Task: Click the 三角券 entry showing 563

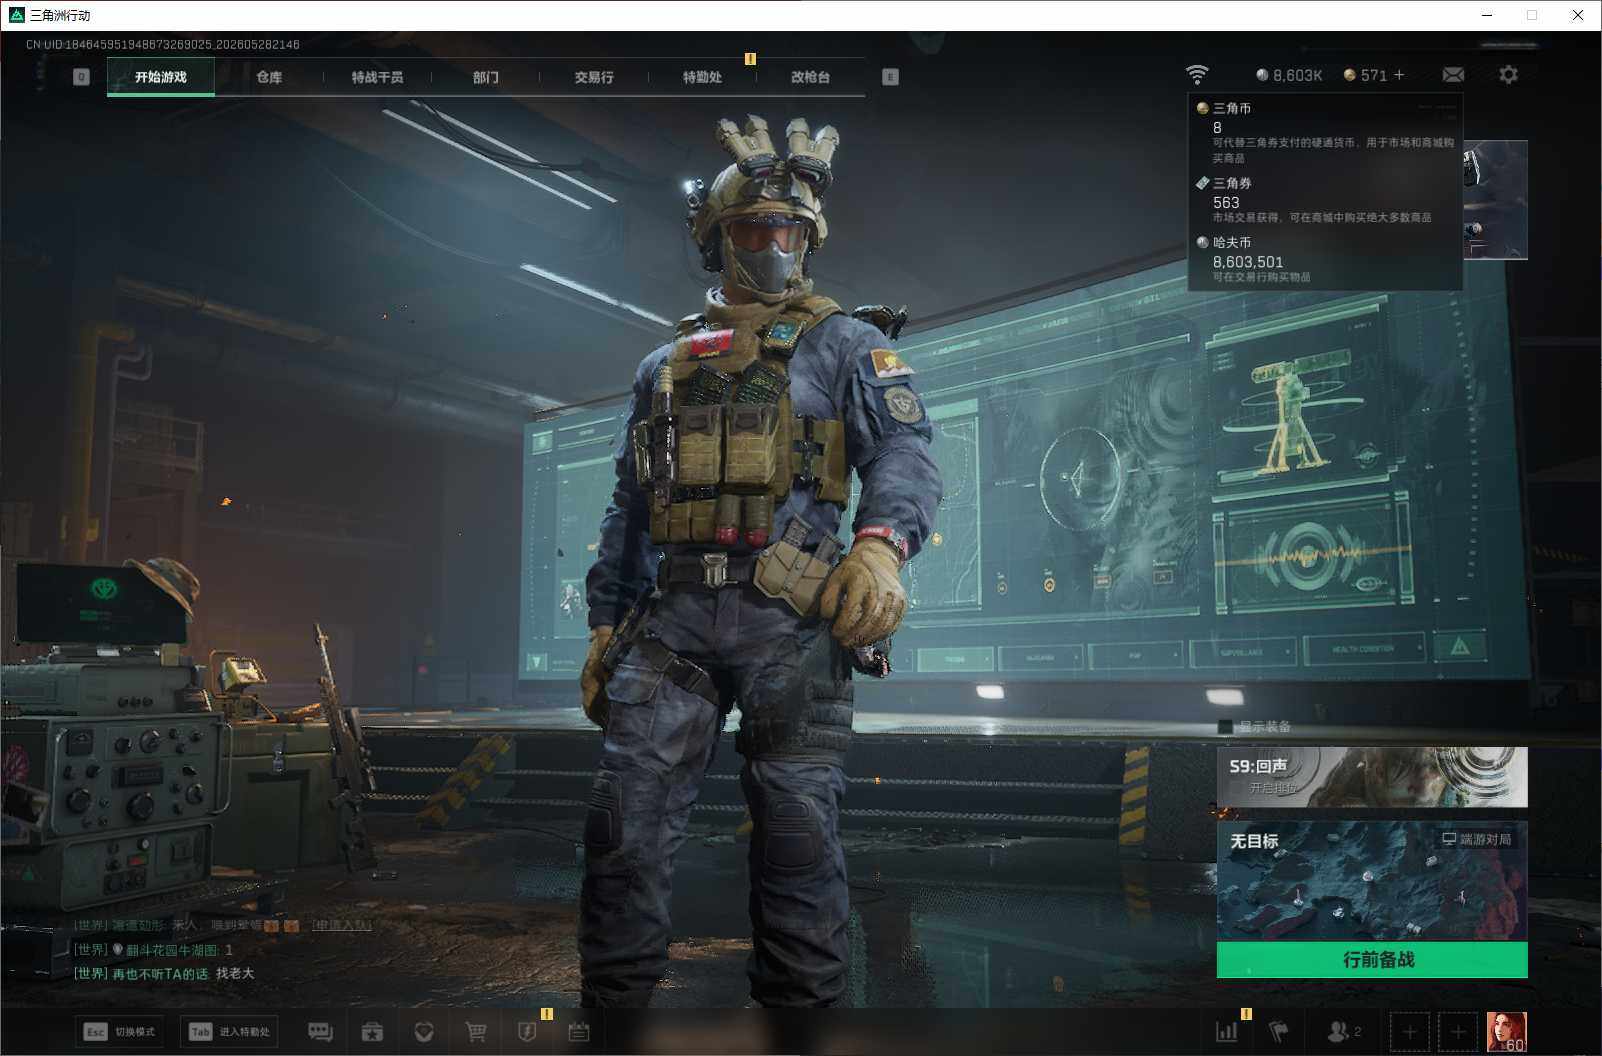Action: pos(1315,199)
